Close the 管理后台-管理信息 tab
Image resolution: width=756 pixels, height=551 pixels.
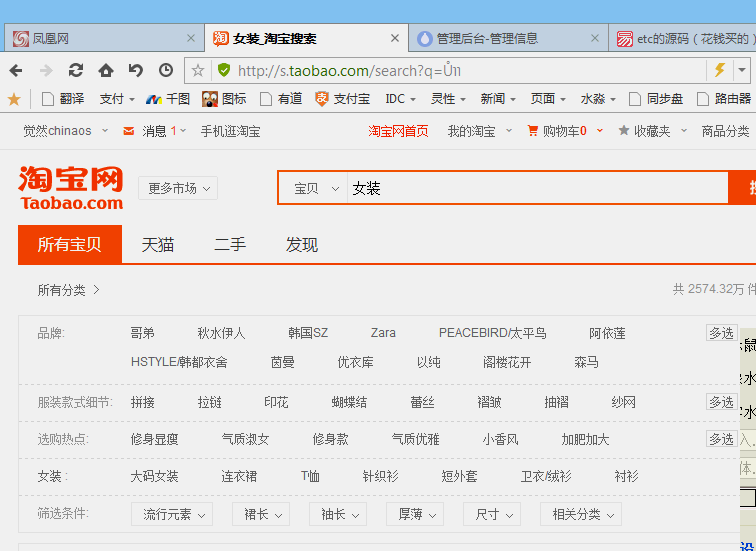pyautogui.click(x=595, y=38)
